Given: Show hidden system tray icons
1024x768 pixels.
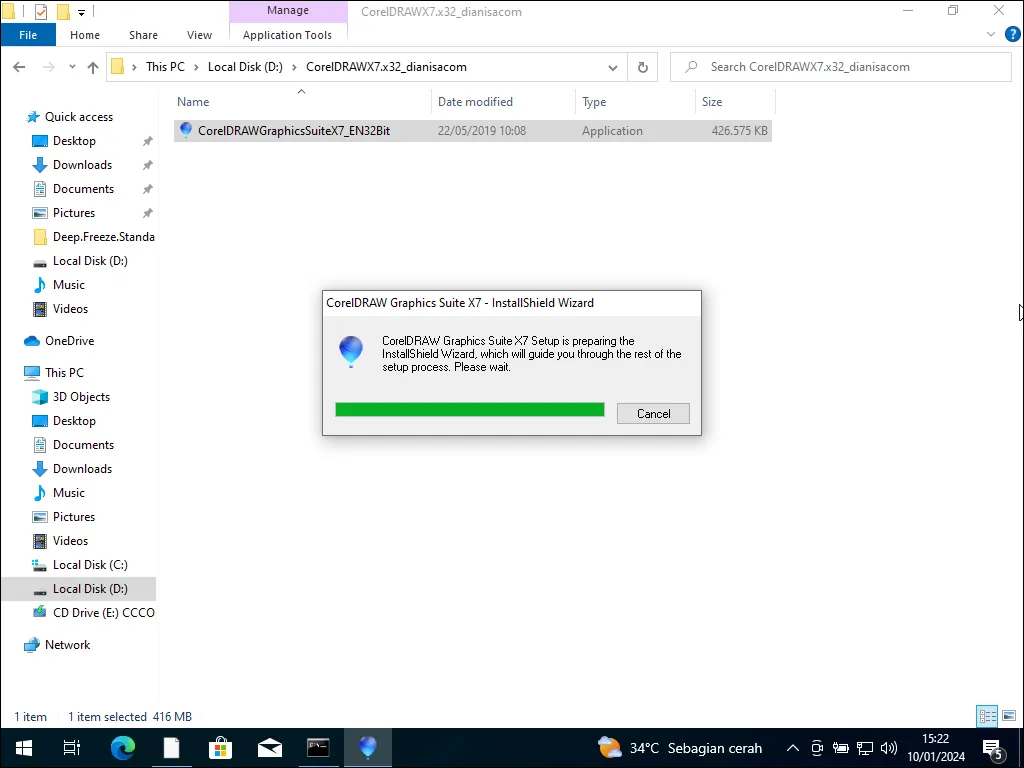Looking at the screenshot, I should 792,748.
